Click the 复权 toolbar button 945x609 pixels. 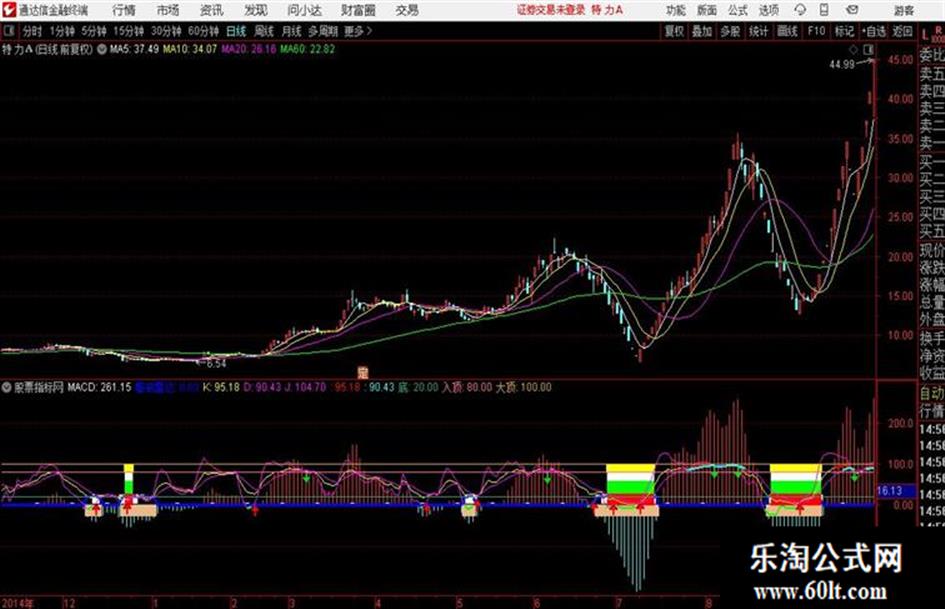click(x=674, y=31)
